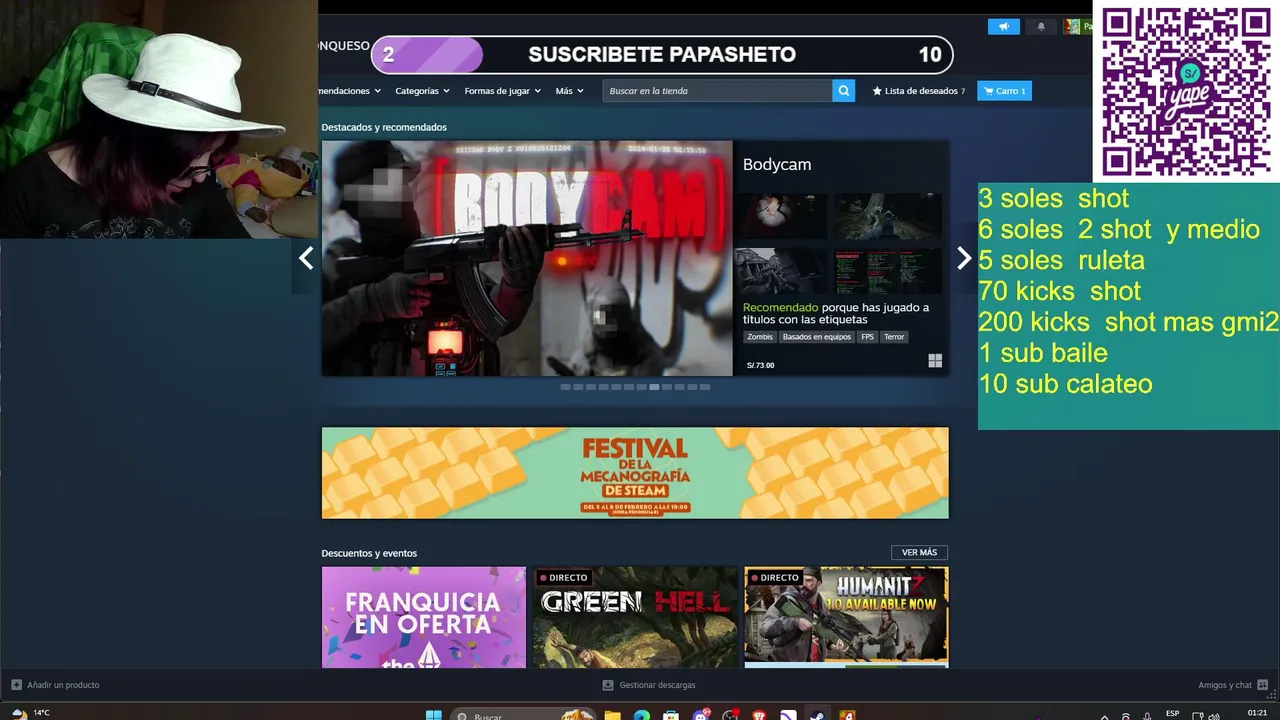The width and height of the screenshot is (1280, 720).
Task: Click the Basados en equipos tag
Action: (816, 337)
